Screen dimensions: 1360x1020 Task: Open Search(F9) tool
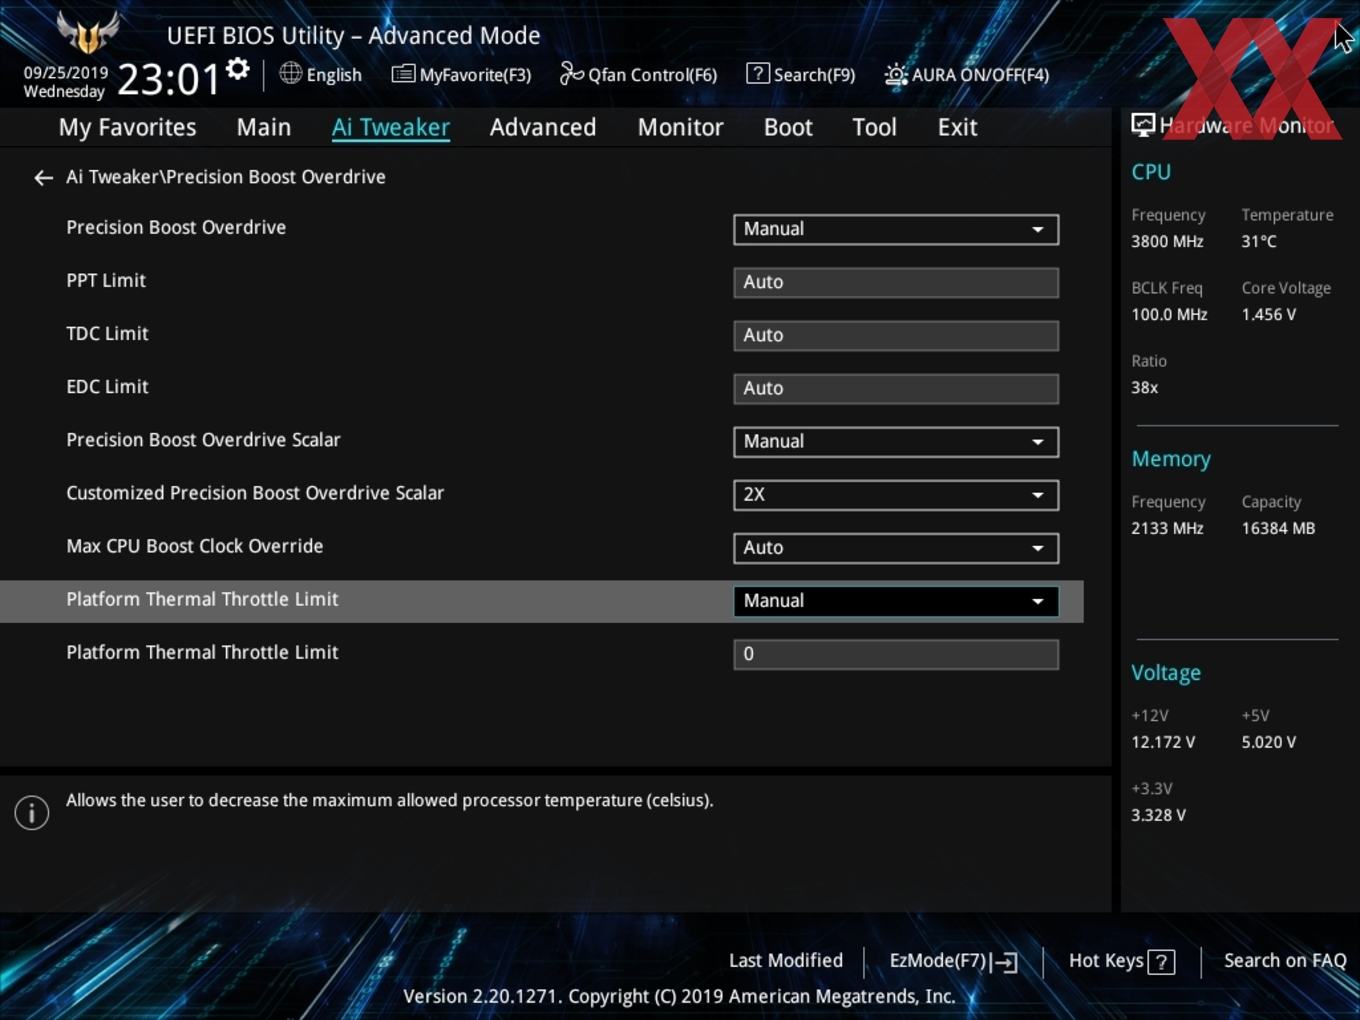[801, 74]
